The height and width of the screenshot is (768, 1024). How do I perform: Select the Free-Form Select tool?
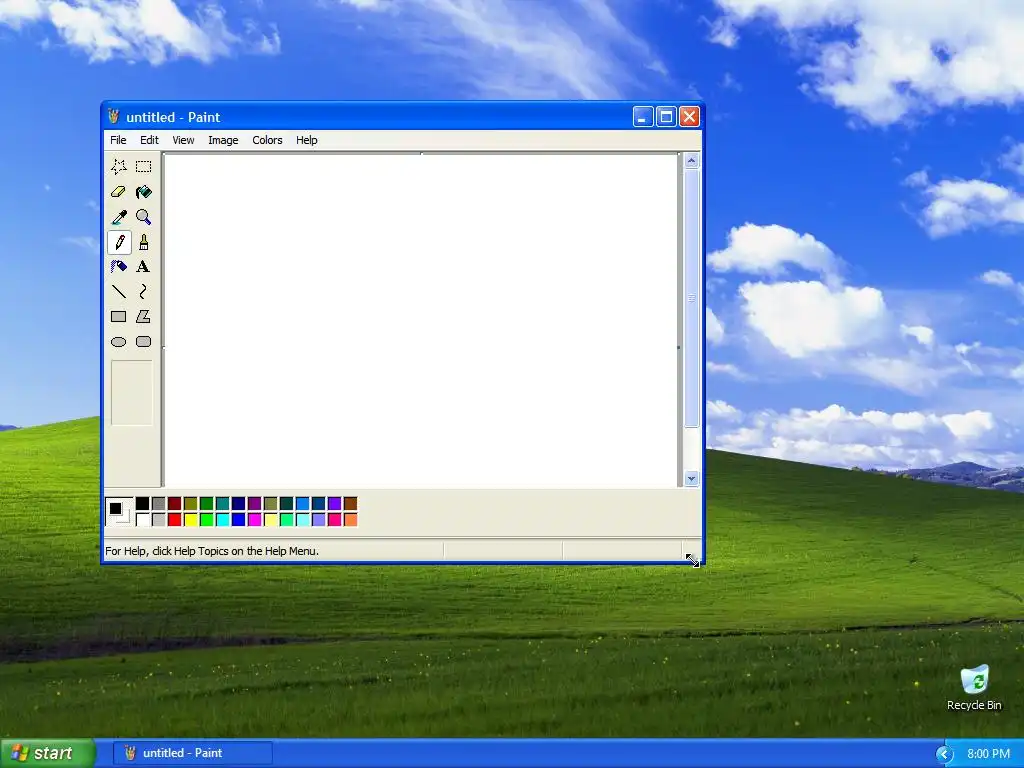119,167
